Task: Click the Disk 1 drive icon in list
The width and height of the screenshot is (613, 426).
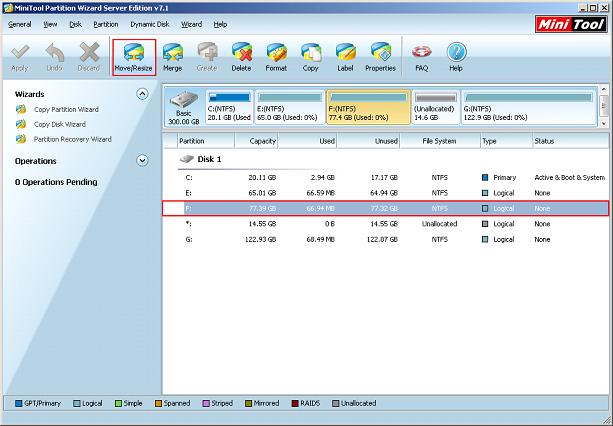Action: coord(187,159)
